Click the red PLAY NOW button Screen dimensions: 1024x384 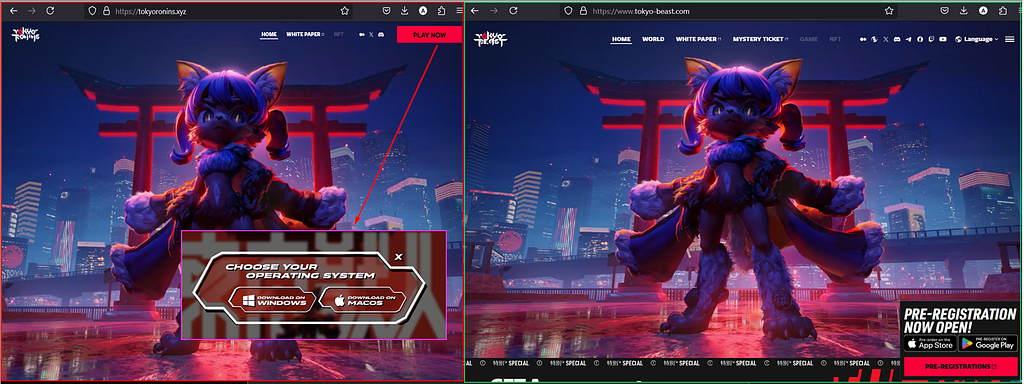point(429,35)
